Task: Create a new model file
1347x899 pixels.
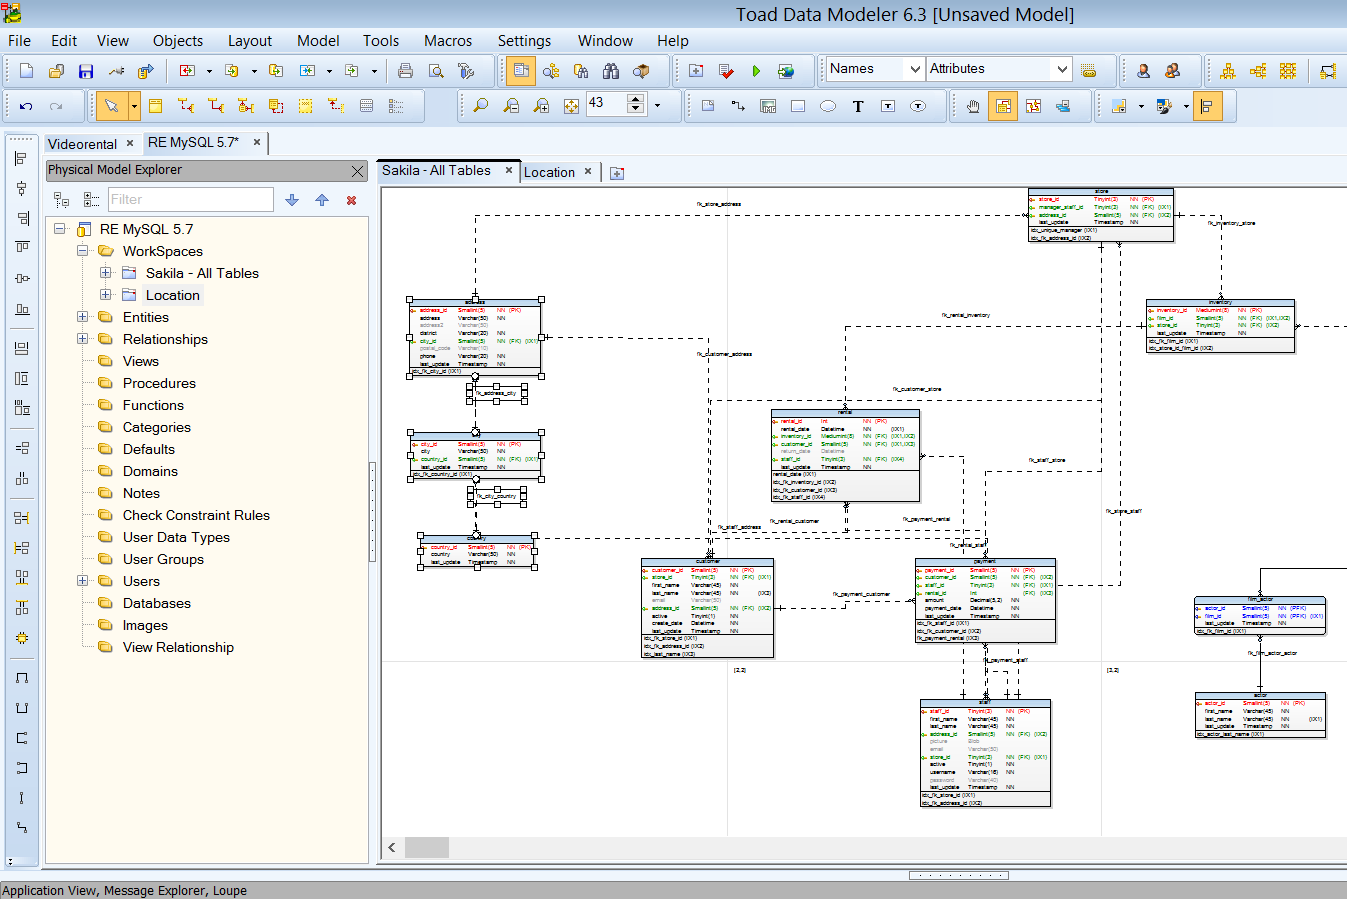Action: click(27, 71)
